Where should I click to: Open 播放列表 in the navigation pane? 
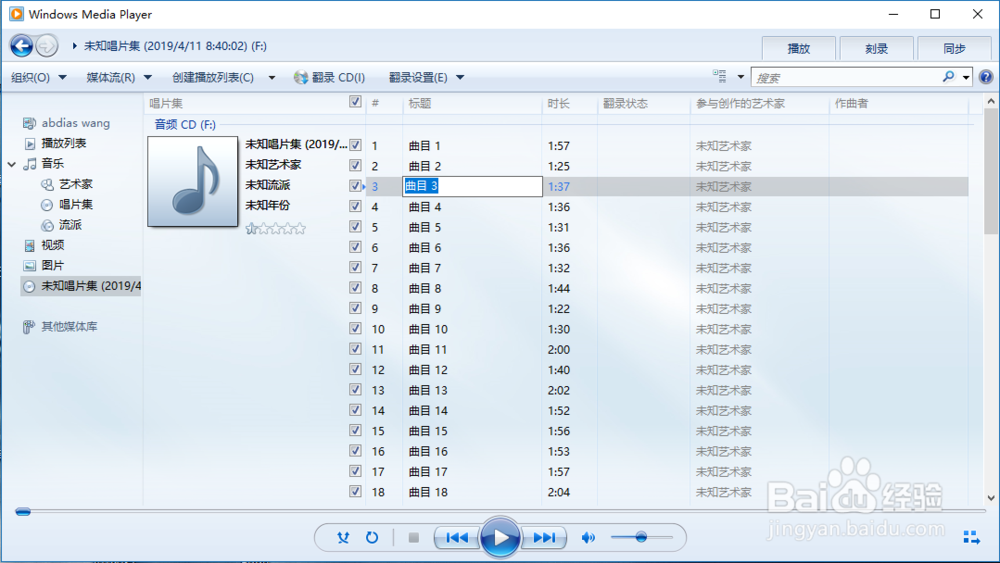coord(63,143)
